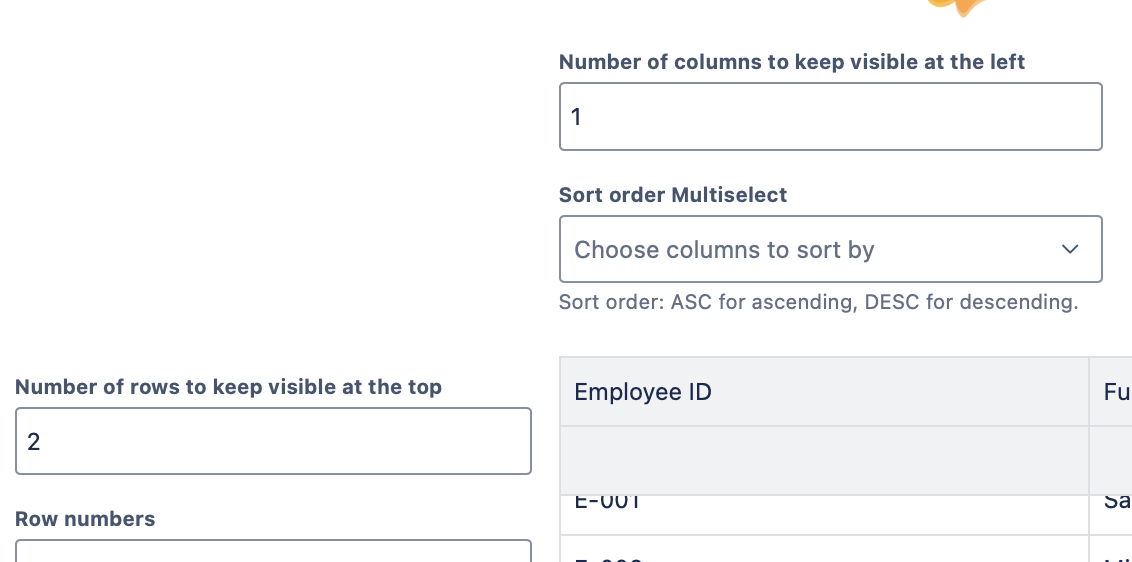
Task: Select the 'Sa' cell in first data row
Action: point(1112,504)
